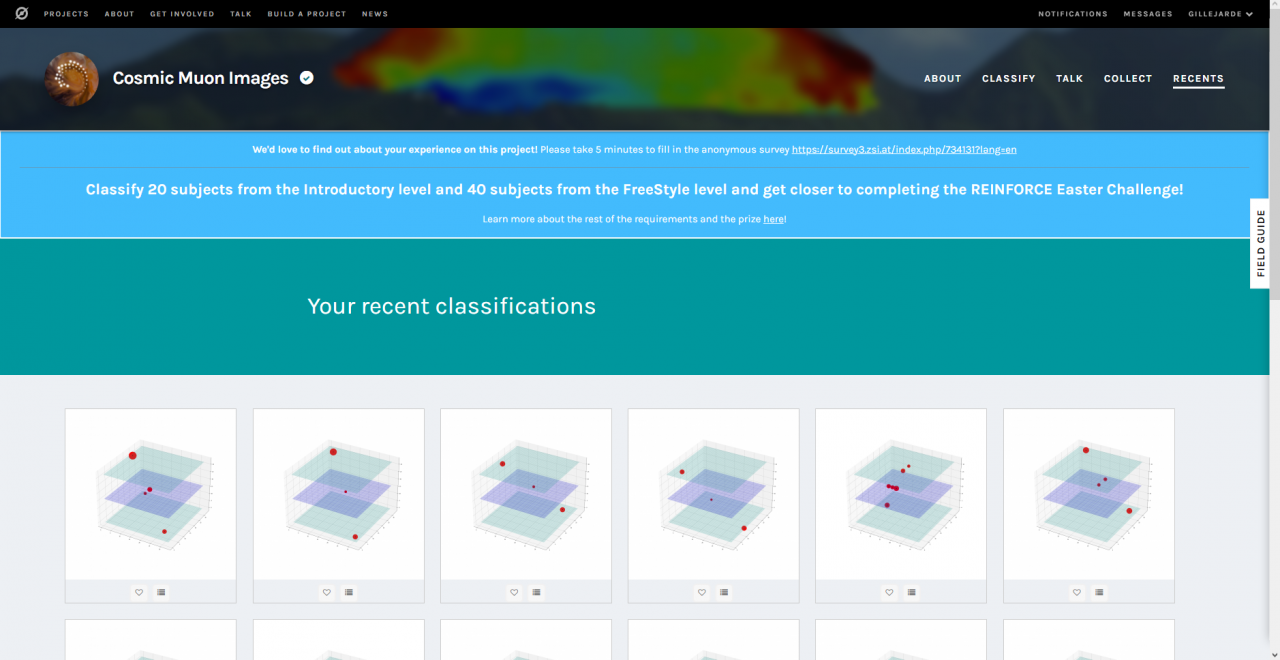
Task: Favorite the second classification thumbnail
Action: tap(327, 592)
